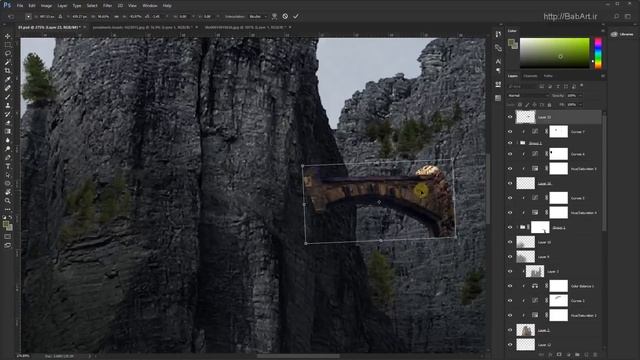Hide the Color Balance 1 layer
The image size is (640, 360).
point(510,286)
